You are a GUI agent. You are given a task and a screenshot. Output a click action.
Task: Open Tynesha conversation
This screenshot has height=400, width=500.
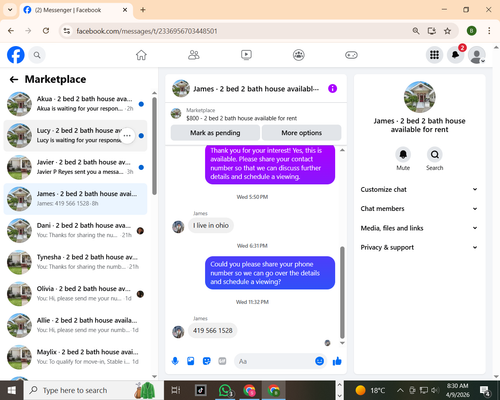click(75, 262)
